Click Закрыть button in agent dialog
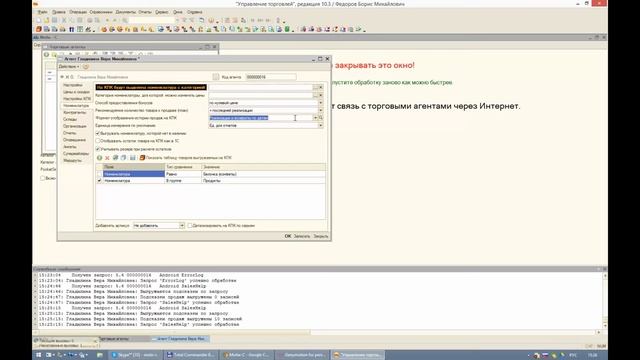This screenshot has height=360, width=640. (321, 236)
